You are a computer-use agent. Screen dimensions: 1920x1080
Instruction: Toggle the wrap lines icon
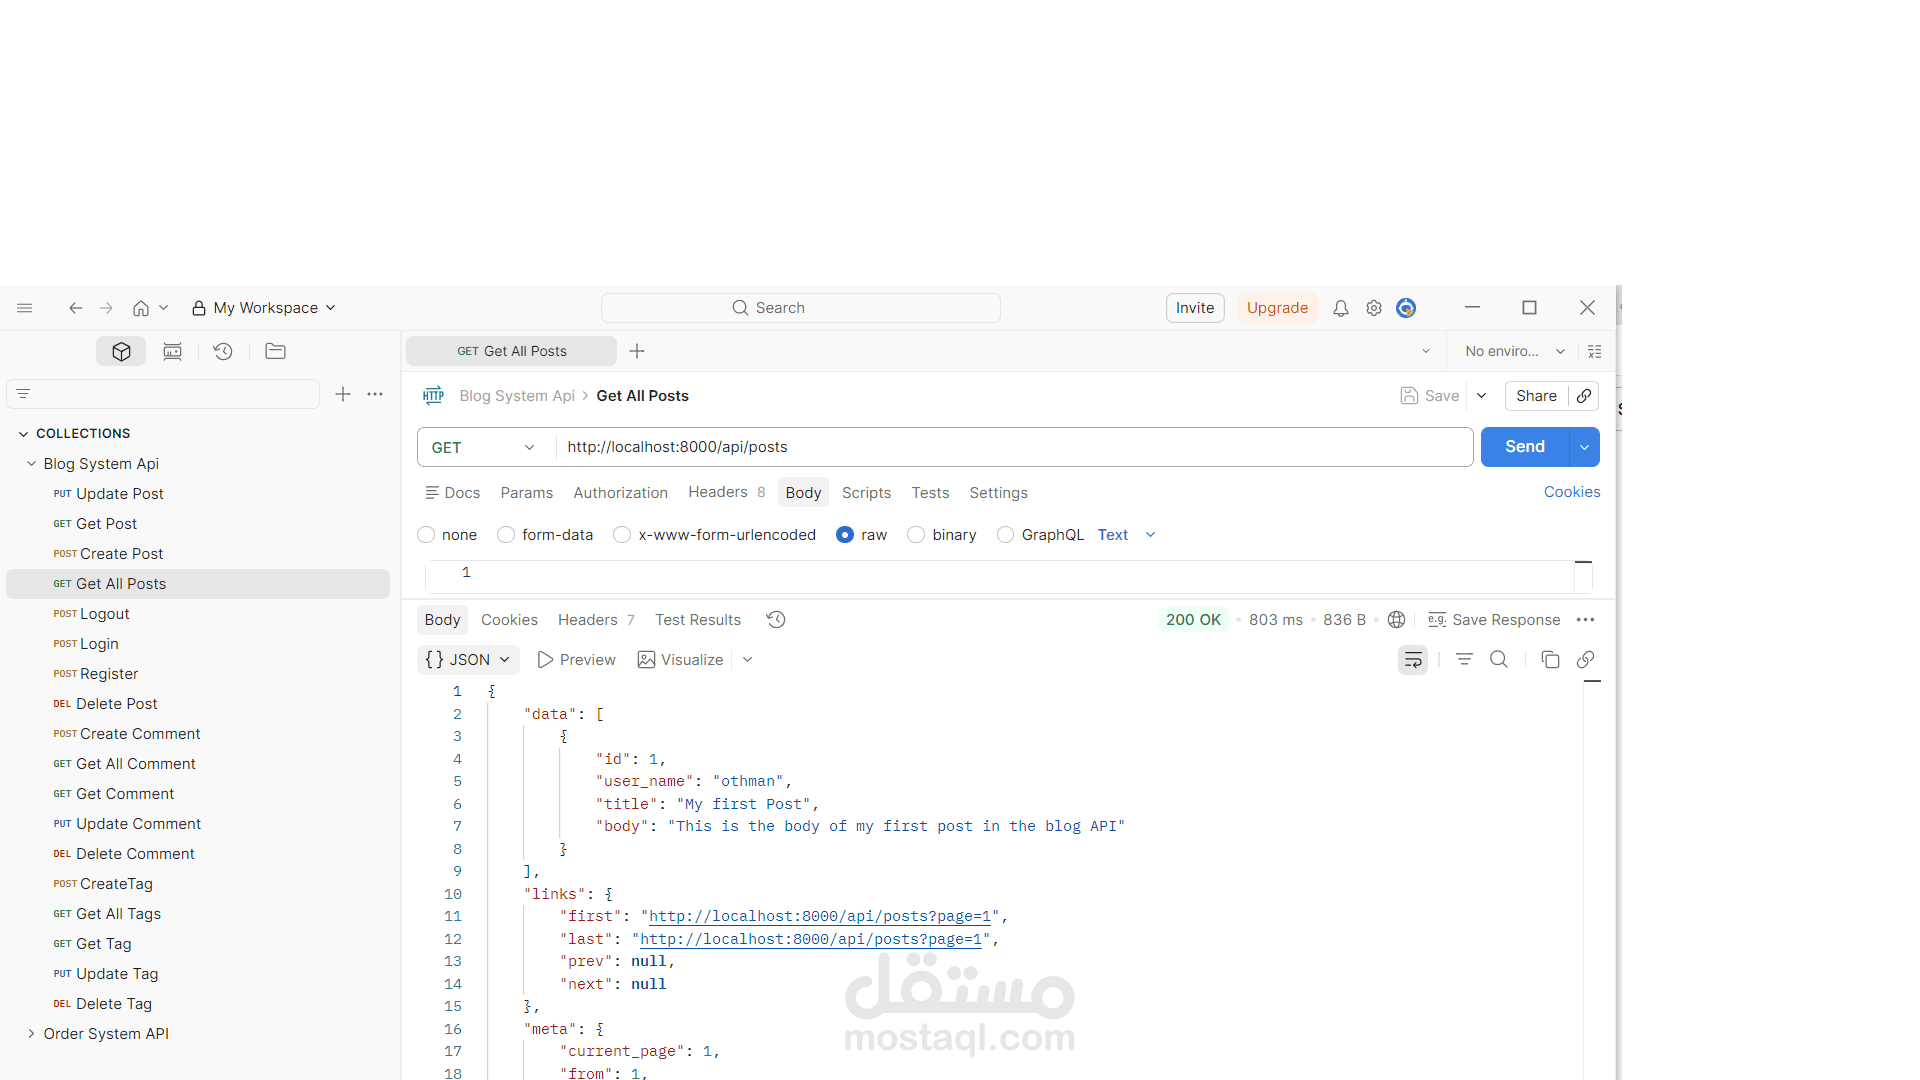pyautogui.click(x=1412, y=660)
